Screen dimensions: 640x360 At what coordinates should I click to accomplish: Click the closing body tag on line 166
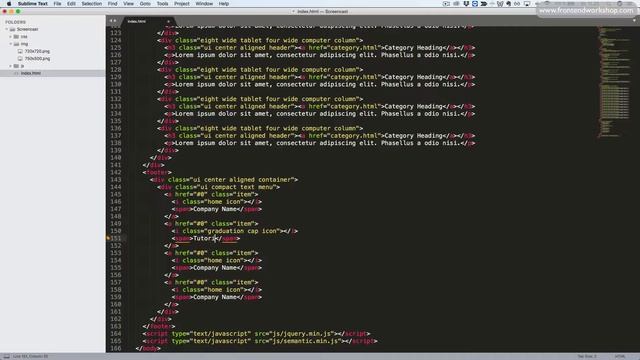point(148,348)
